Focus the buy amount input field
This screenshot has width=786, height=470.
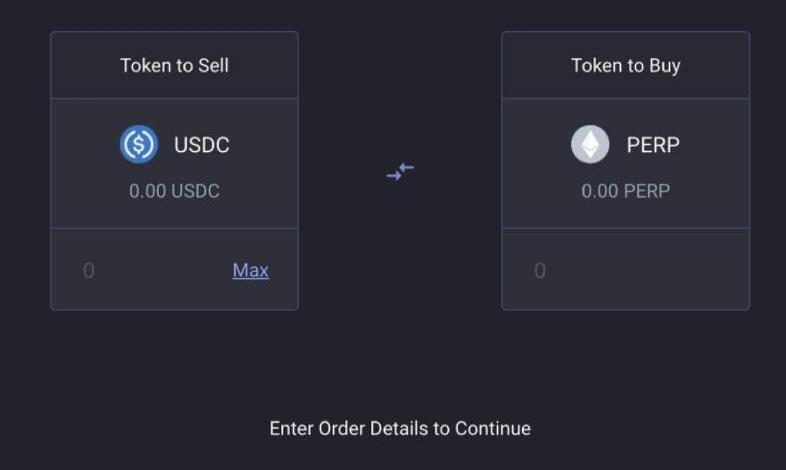[625, 270]
